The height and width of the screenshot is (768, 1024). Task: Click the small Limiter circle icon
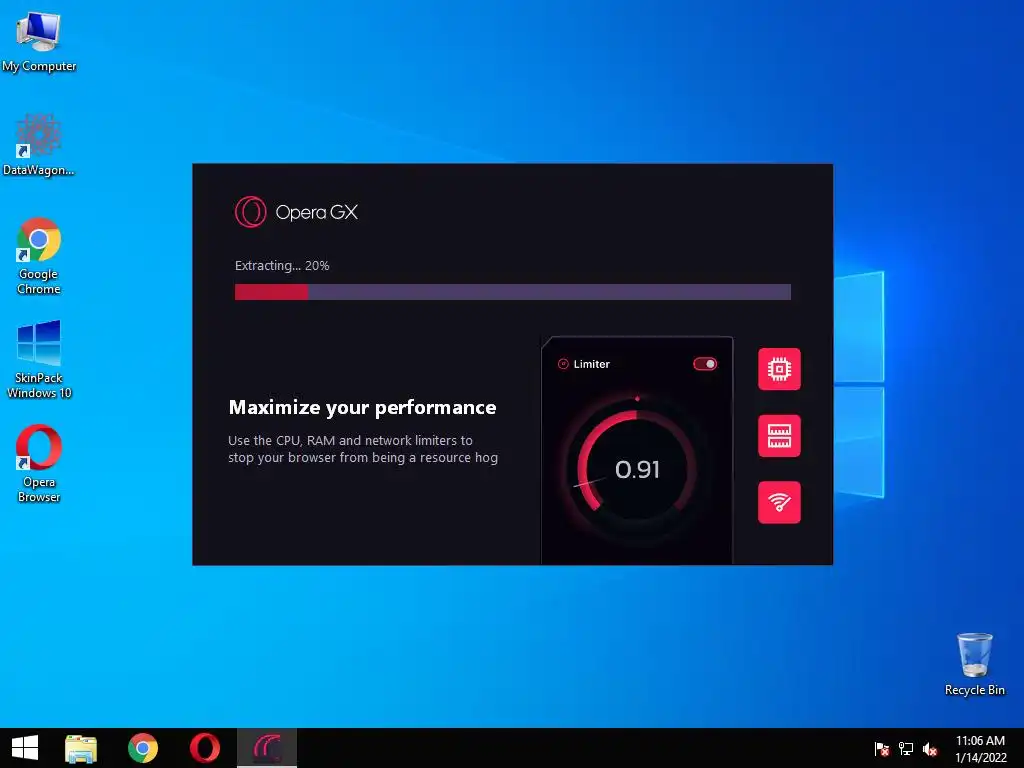pyautogui.click(x=563, y=364)
